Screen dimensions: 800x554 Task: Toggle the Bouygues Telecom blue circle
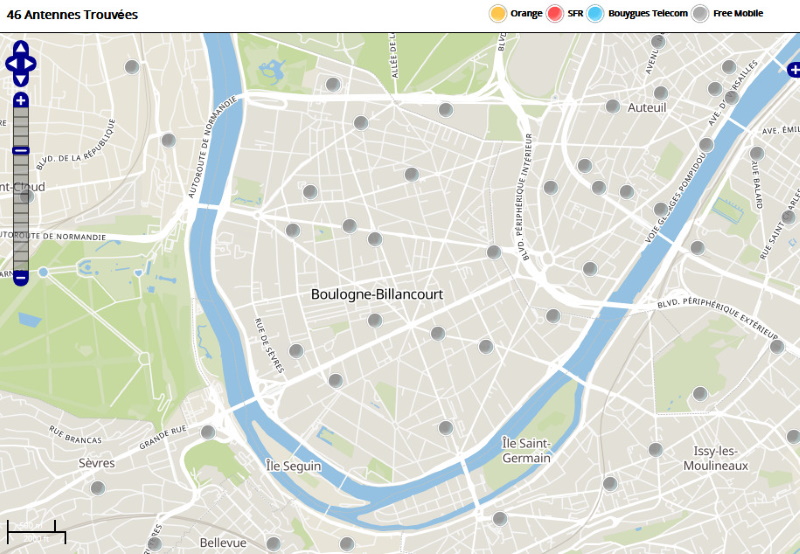click(596, 14)
